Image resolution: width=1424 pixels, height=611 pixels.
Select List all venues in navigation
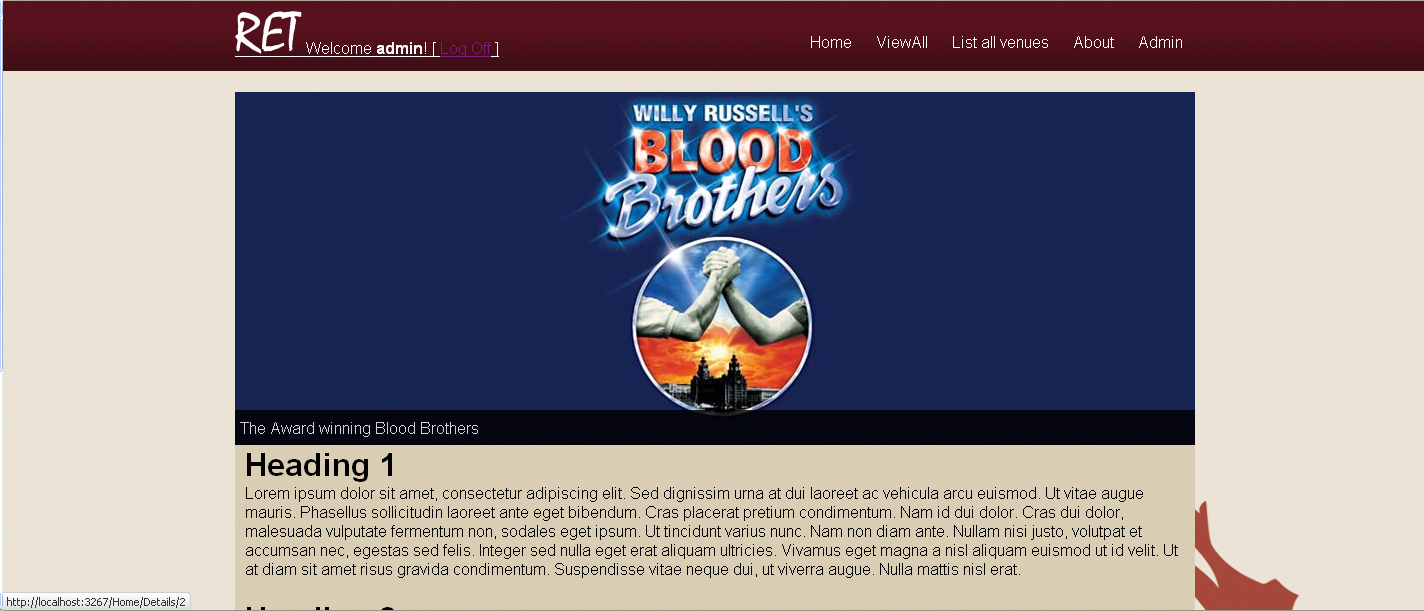(x=1000, y=42)
